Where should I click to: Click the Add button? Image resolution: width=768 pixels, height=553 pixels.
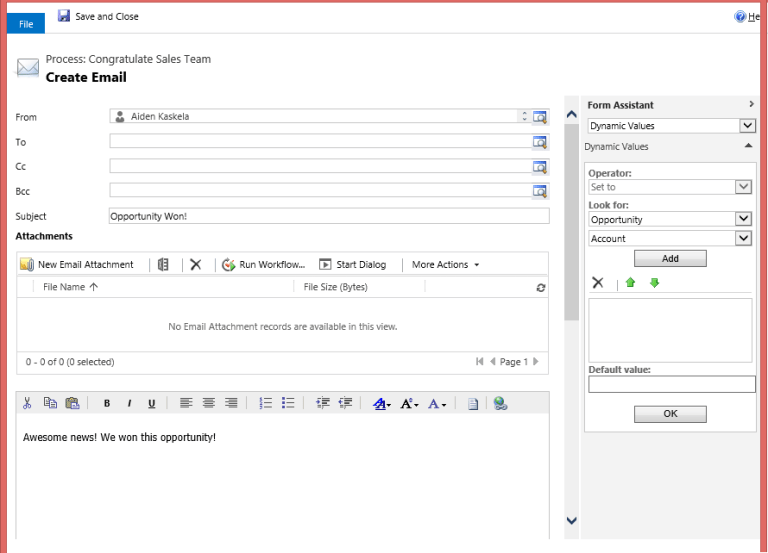coord(670,259)
